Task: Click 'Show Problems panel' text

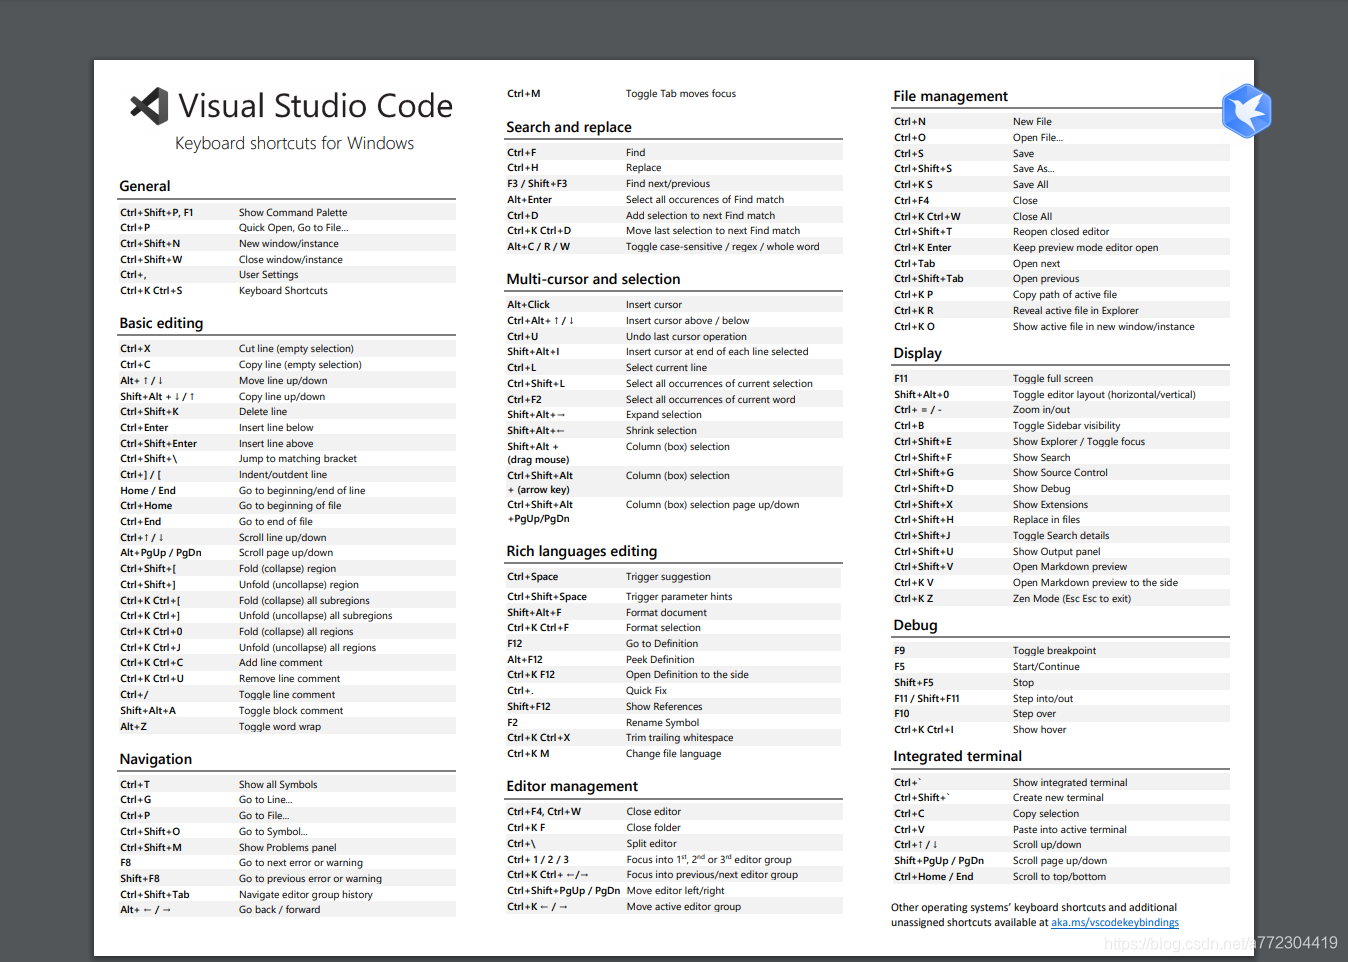Action: pyautogui.click(x=288, y=848)
